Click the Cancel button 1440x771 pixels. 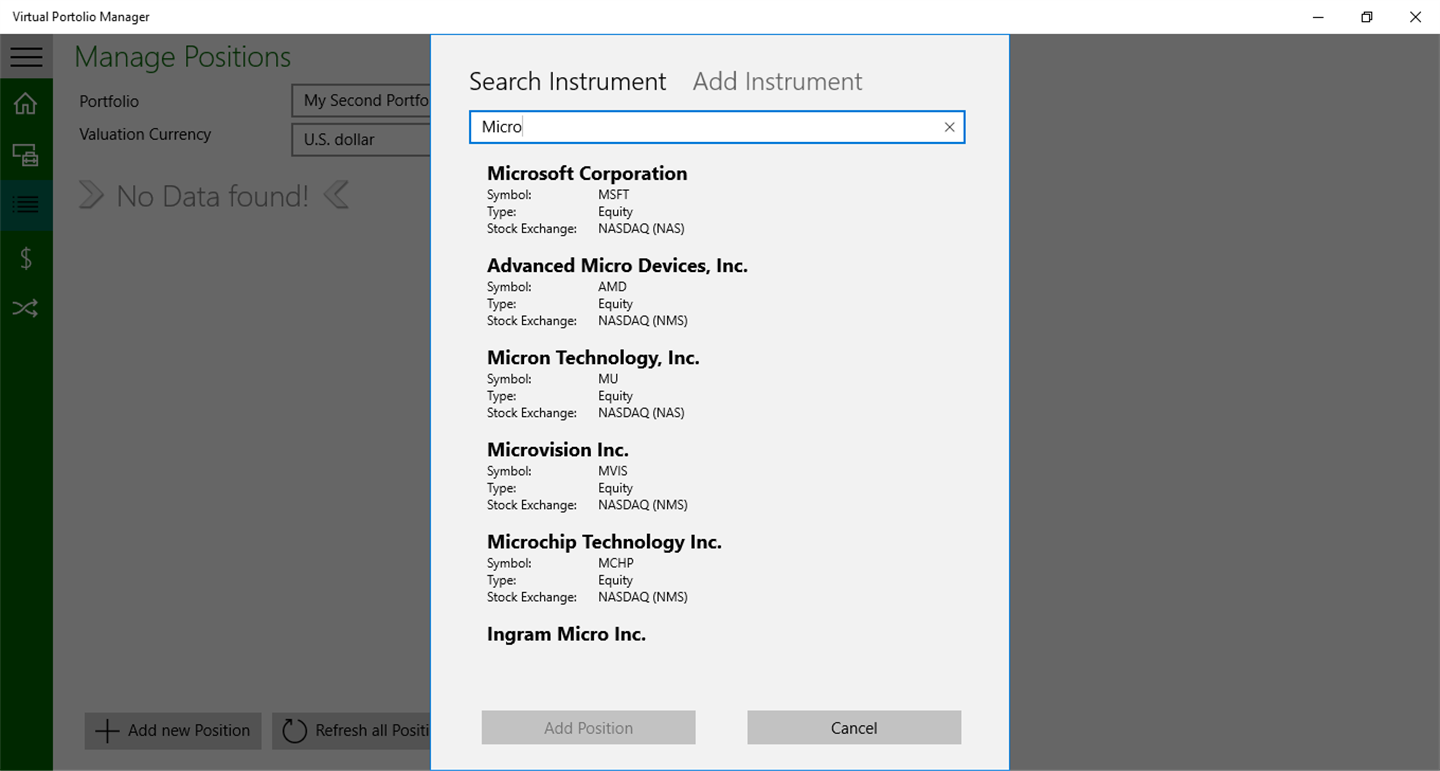click(853, 728)
